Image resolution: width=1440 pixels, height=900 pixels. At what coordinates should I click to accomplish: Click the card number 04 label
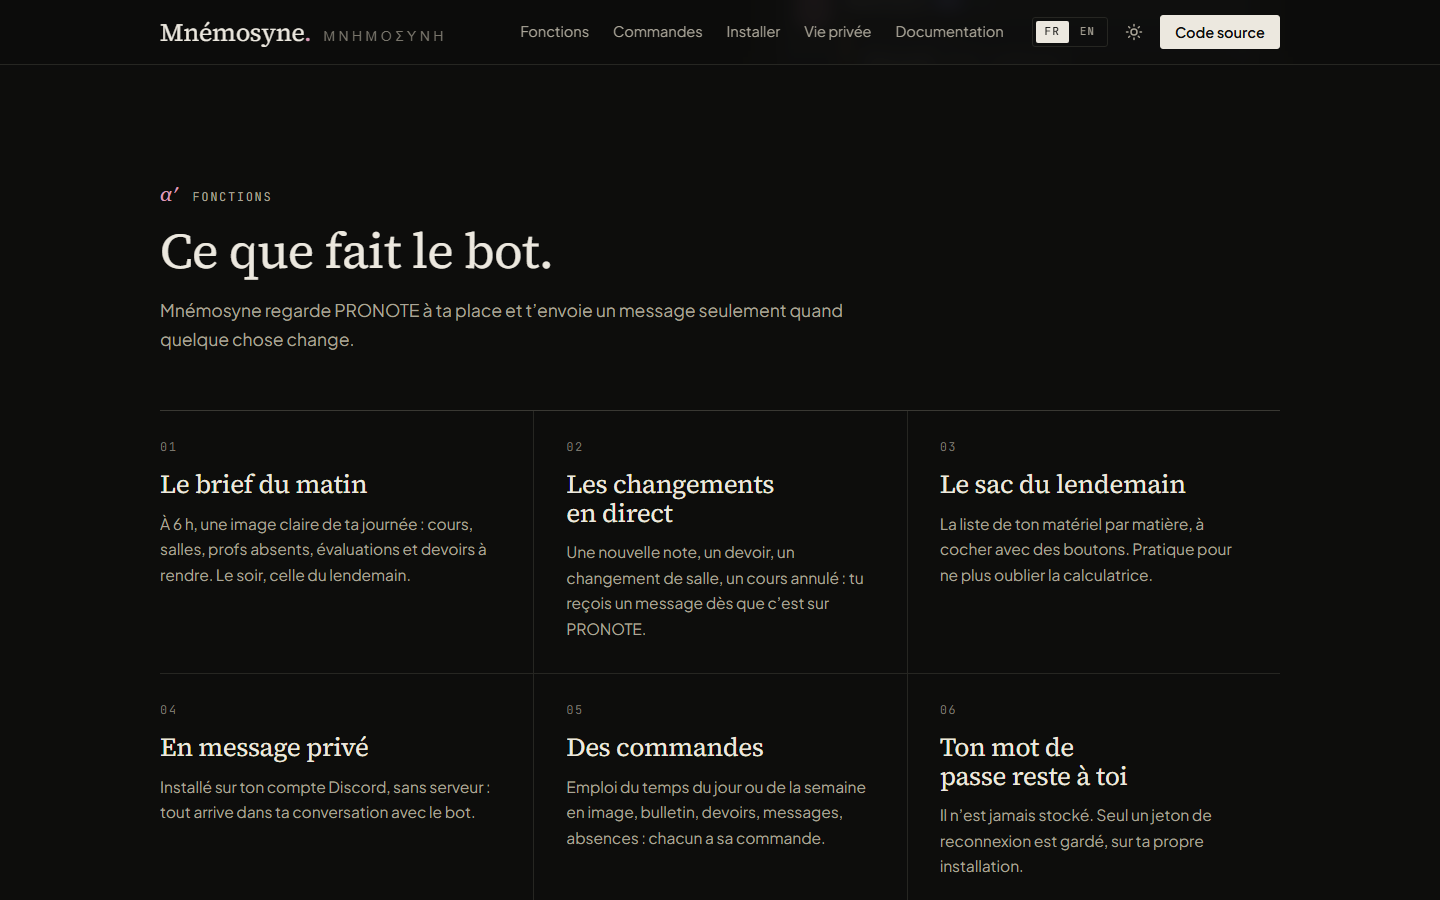tap(168, 710)
